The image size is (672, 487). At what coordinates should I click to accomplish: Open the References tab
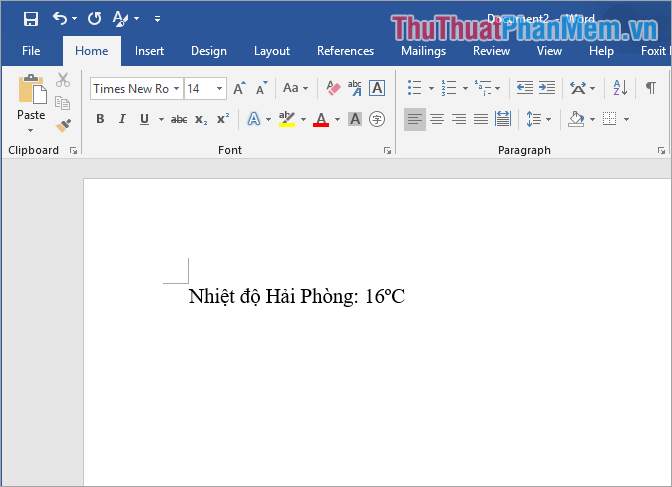pyautogui.click(x=345, y=51)
